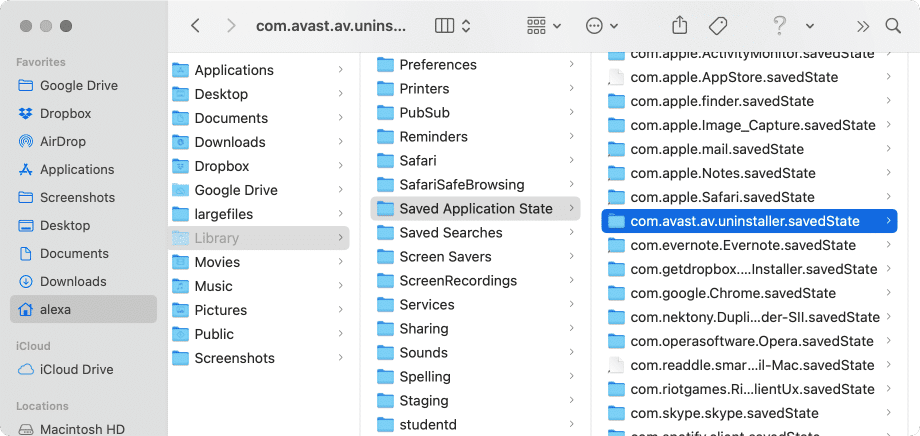Select Reminders folder in Library column

click(x=475, y=137)
